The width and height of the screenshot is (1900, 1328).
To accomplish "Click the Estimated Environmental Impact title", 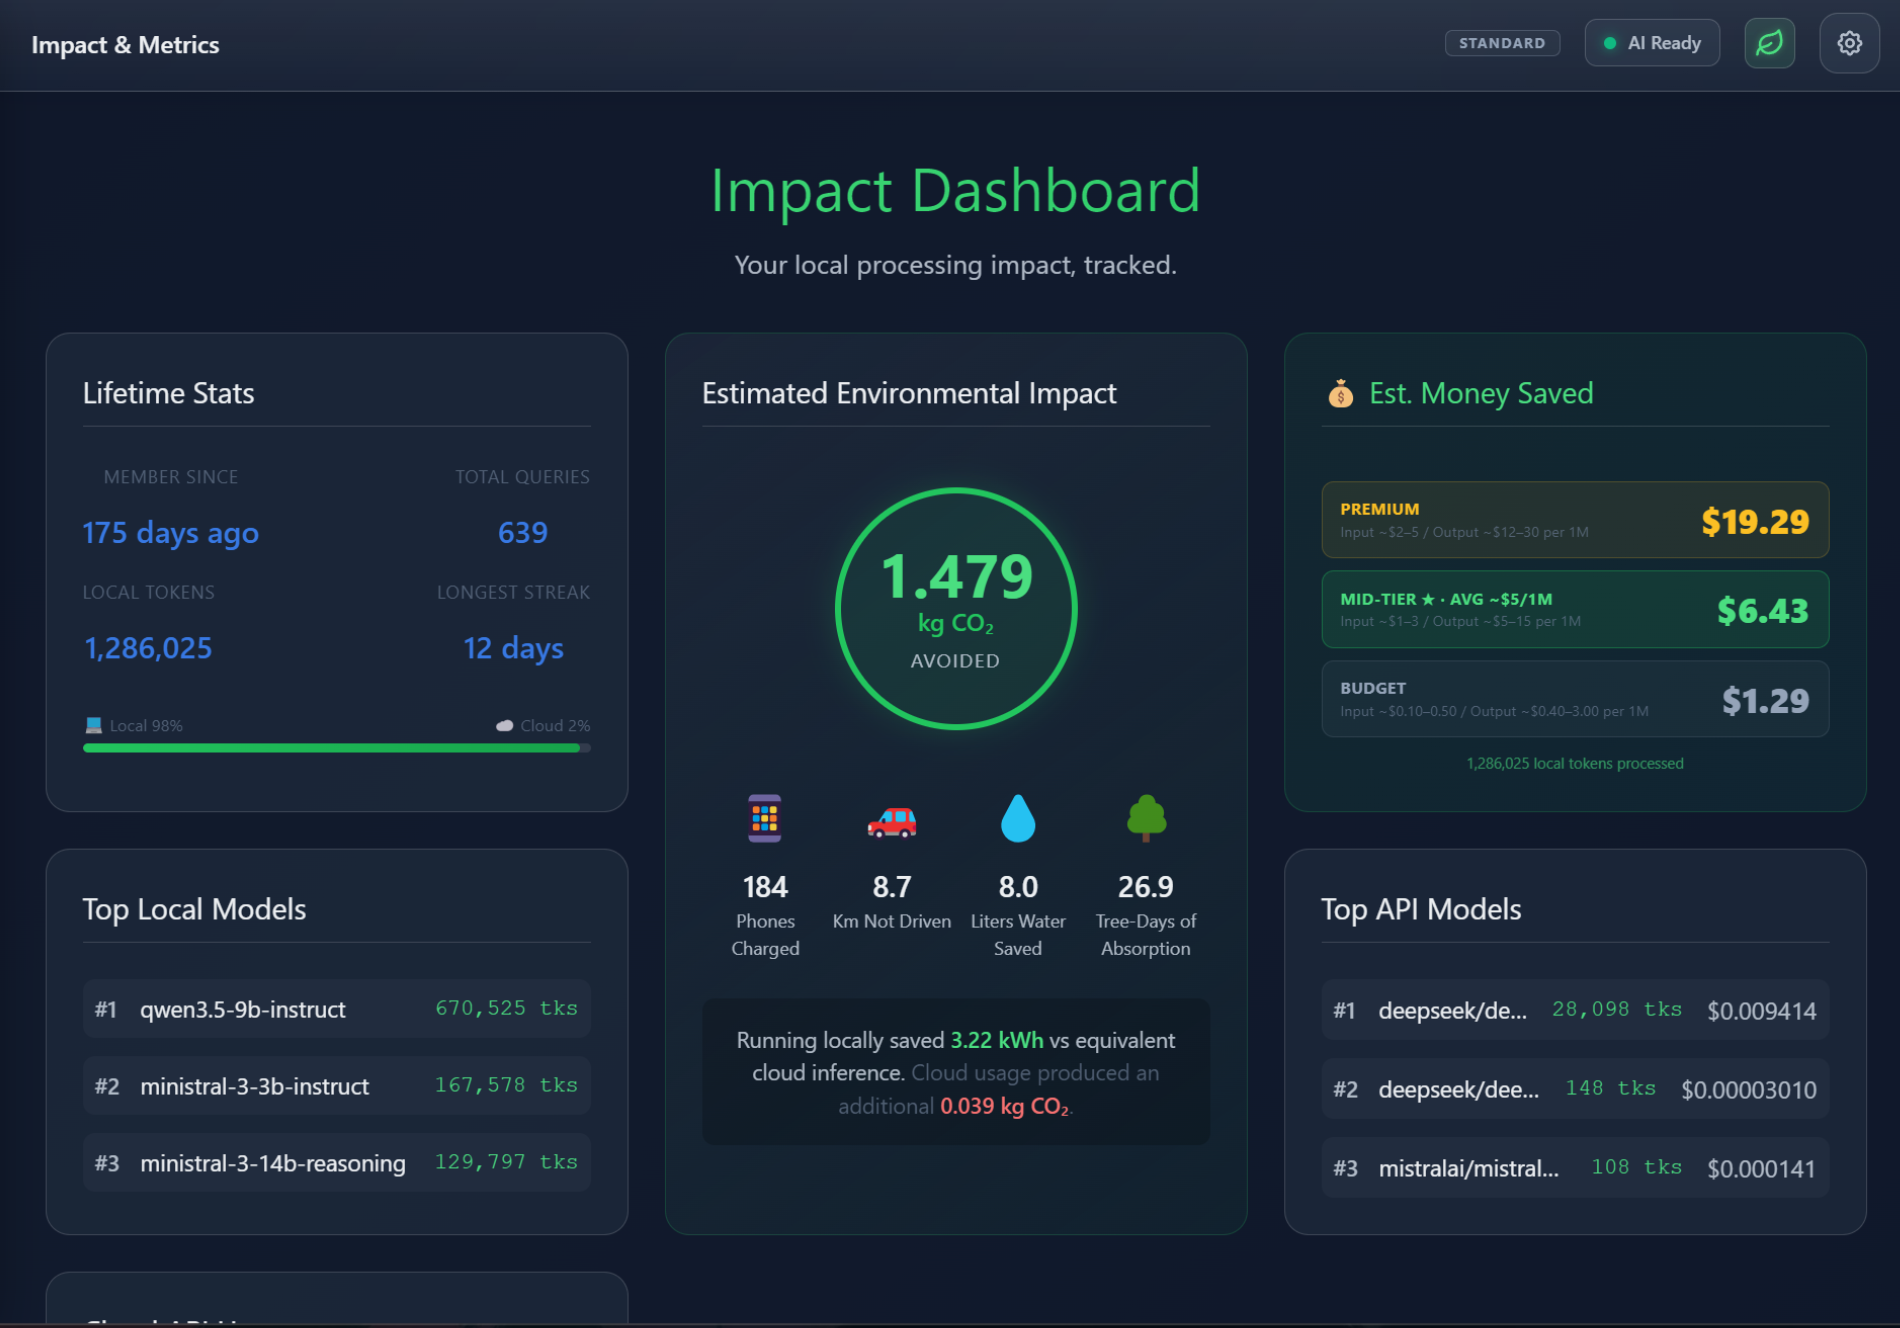I will pos(909,394).
